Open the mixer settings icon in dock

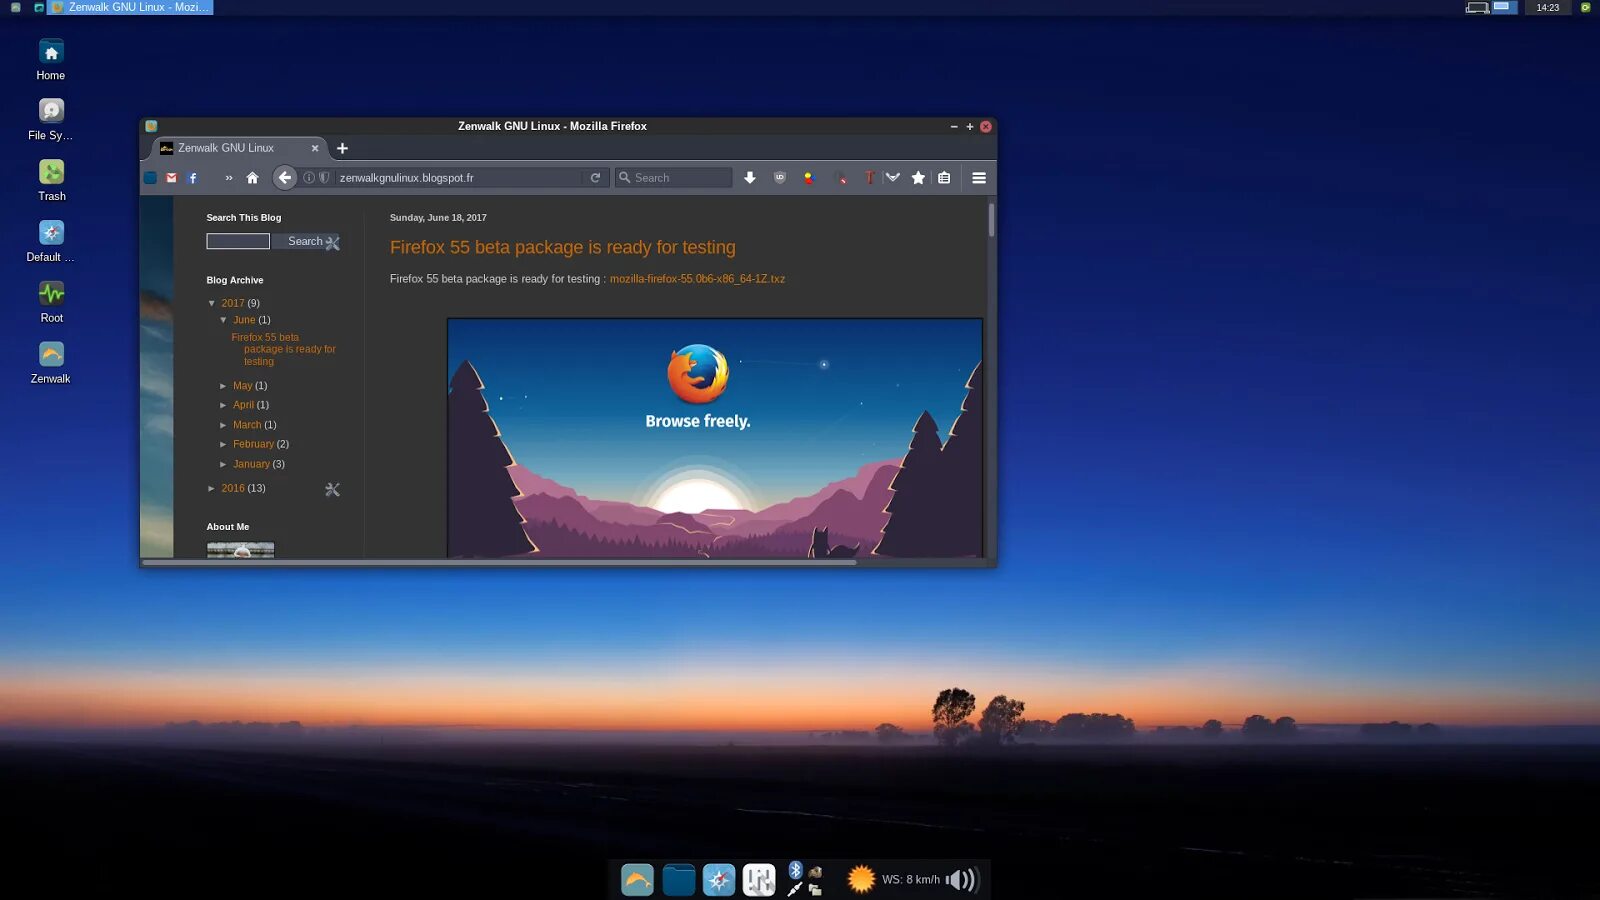click(x=759, y=879)
